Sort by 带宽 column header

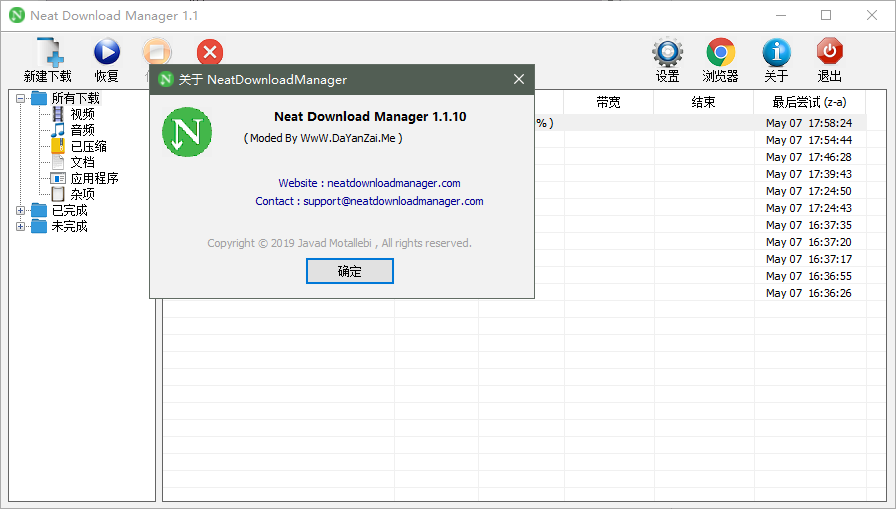tap(608, 102)
